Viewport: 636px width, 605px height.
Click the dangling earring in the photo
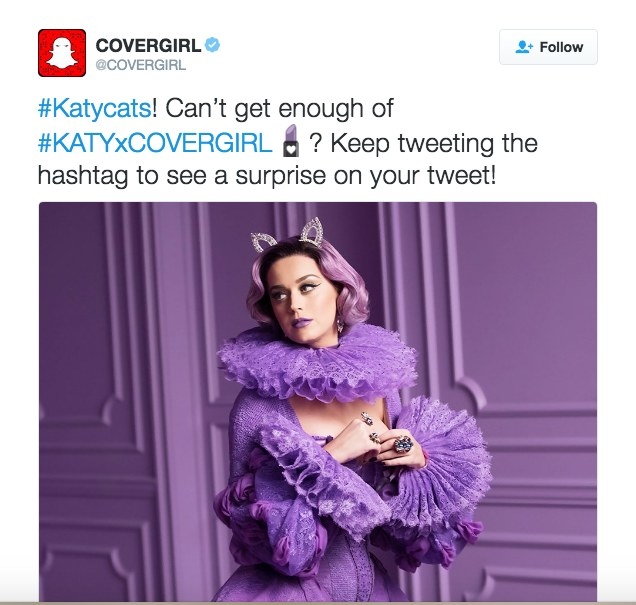(340, 325)
